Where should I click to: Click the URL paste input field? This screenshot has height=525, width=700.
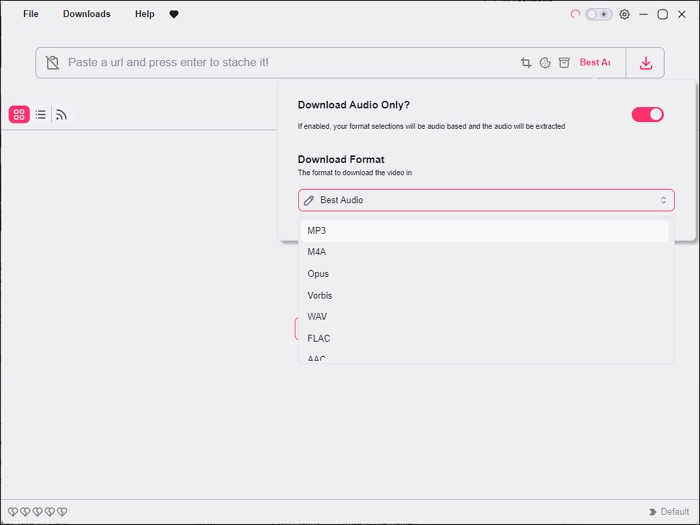click(280, 63)
